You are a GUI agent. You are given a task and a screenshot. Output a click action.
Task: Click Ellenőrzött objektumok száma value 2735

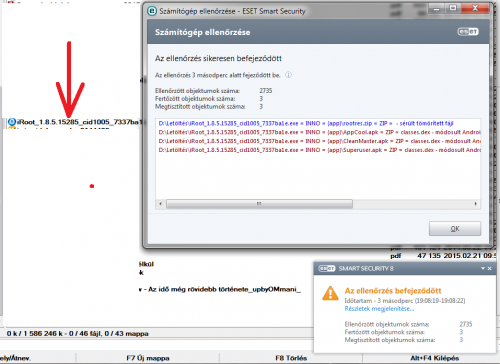point(266,91)
